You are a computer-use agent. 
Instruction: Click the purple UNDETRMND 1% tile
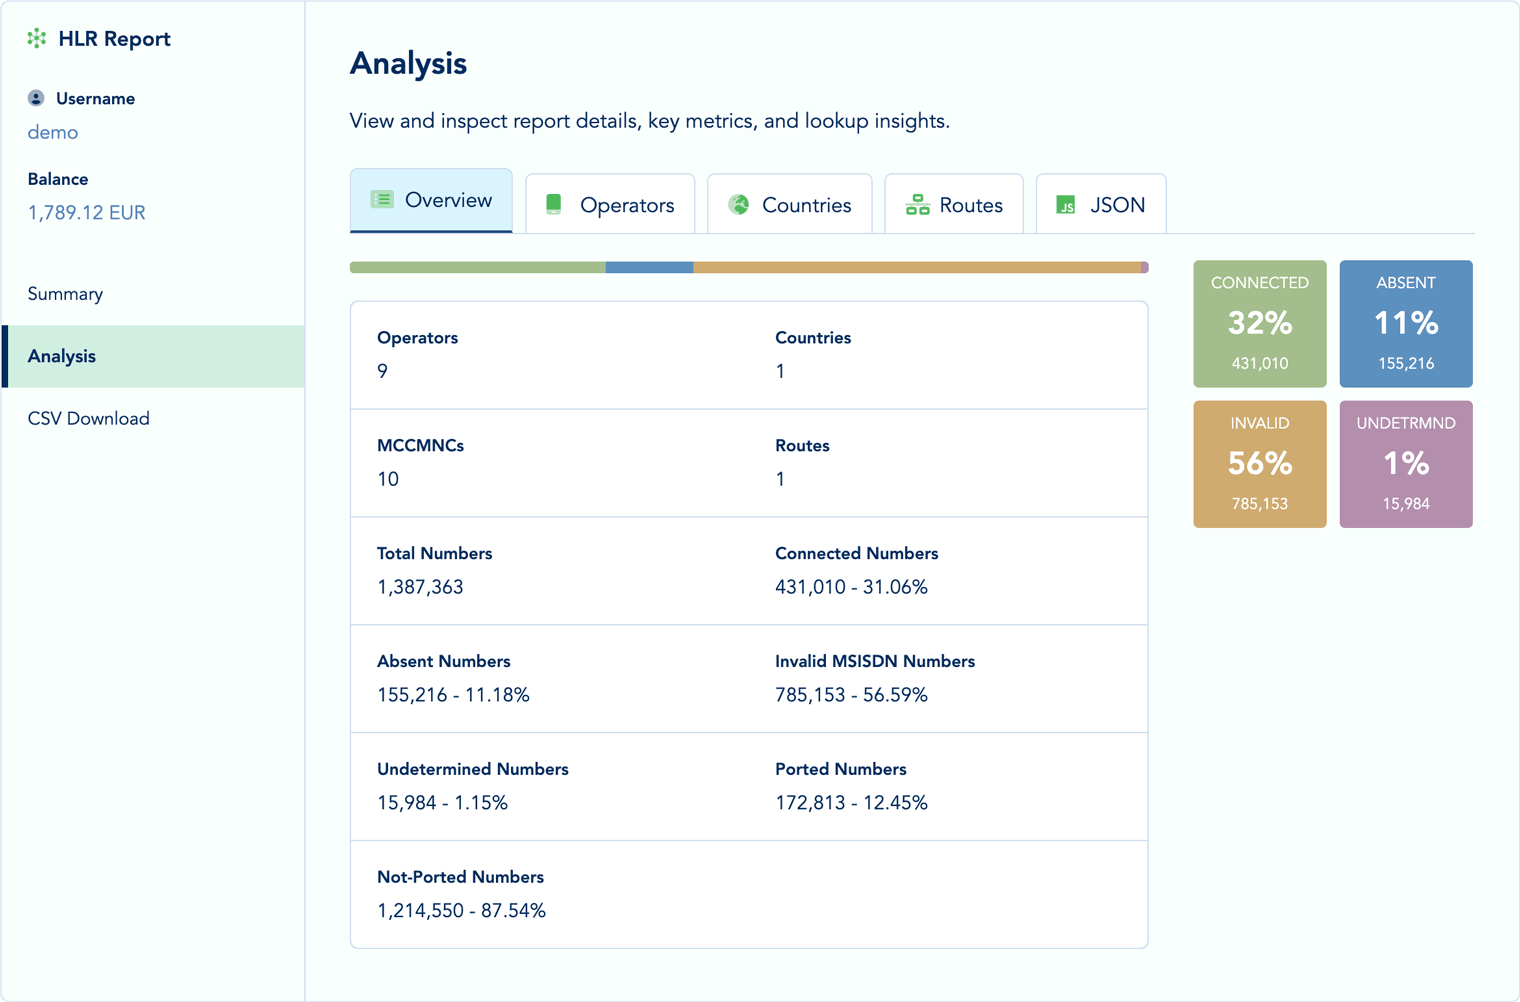coord(1405,464)
